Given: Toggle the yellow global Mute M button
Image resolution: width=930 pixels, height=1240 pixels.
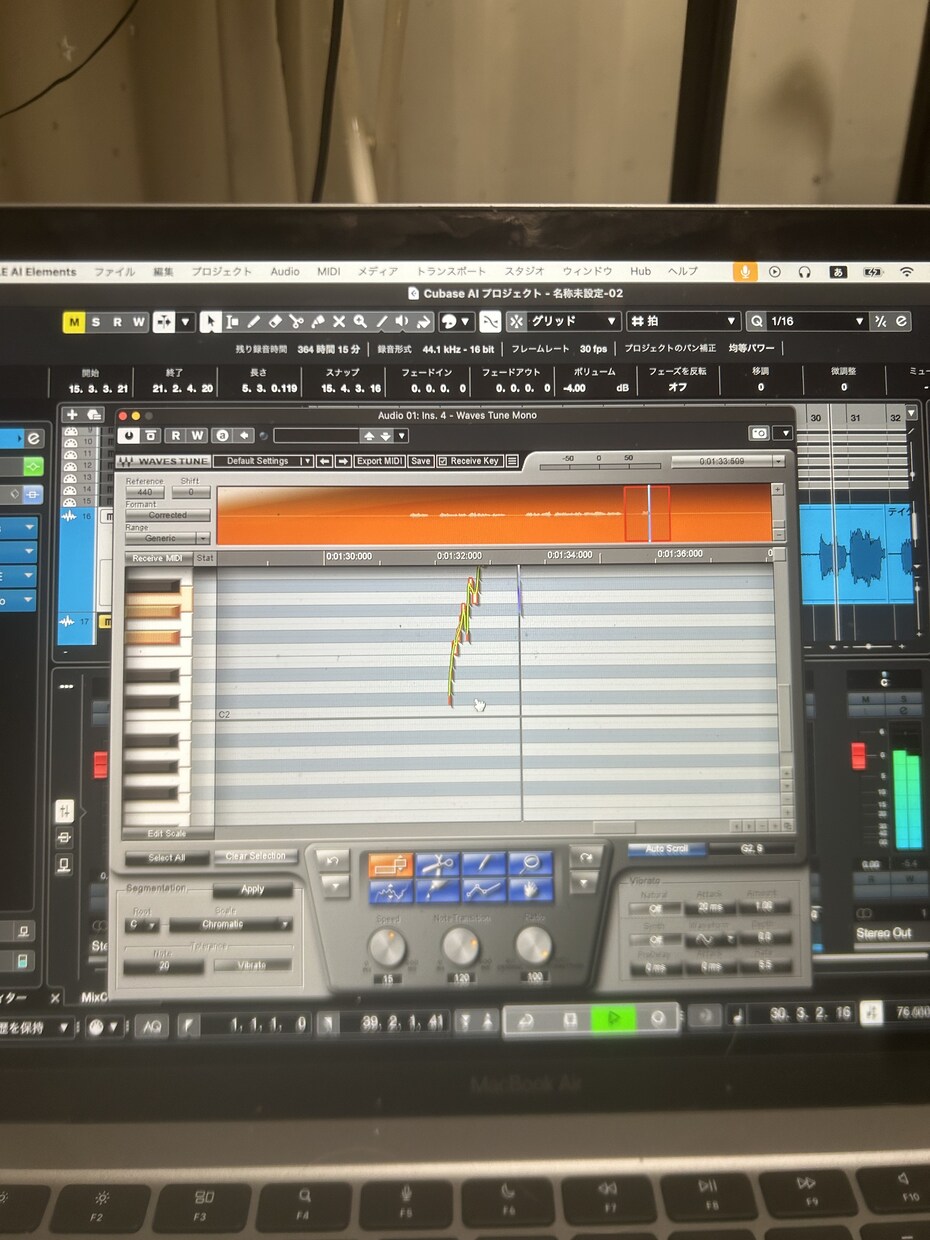Looking at the screenshot, I should [x=74, y=322].
